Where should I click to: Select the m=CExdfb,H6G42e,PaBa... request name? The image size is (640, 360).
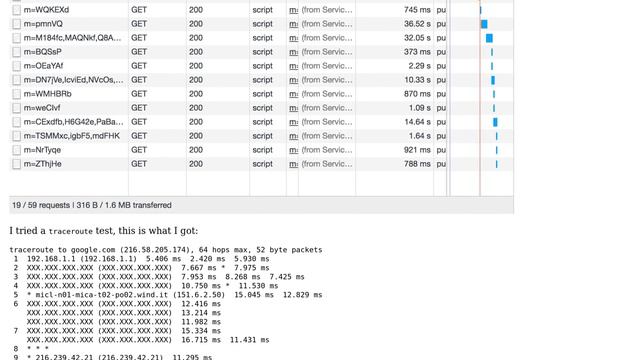point(73,122)
